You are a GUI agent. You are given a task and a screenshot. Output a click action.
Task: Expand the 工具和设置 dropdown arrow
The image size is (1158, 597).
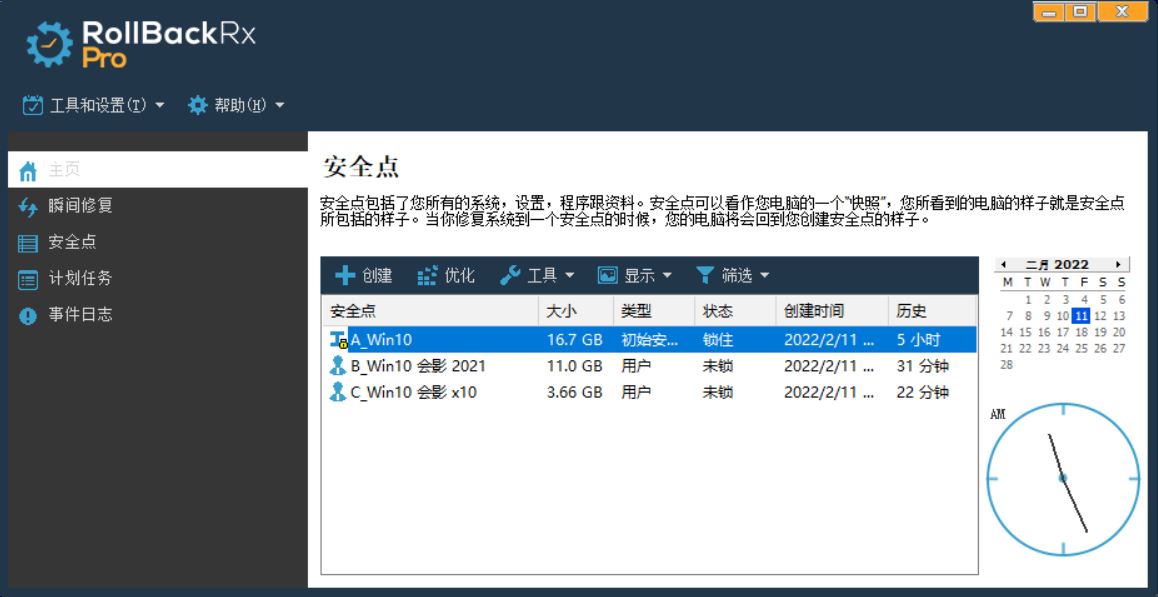click(x=159, y=106)
